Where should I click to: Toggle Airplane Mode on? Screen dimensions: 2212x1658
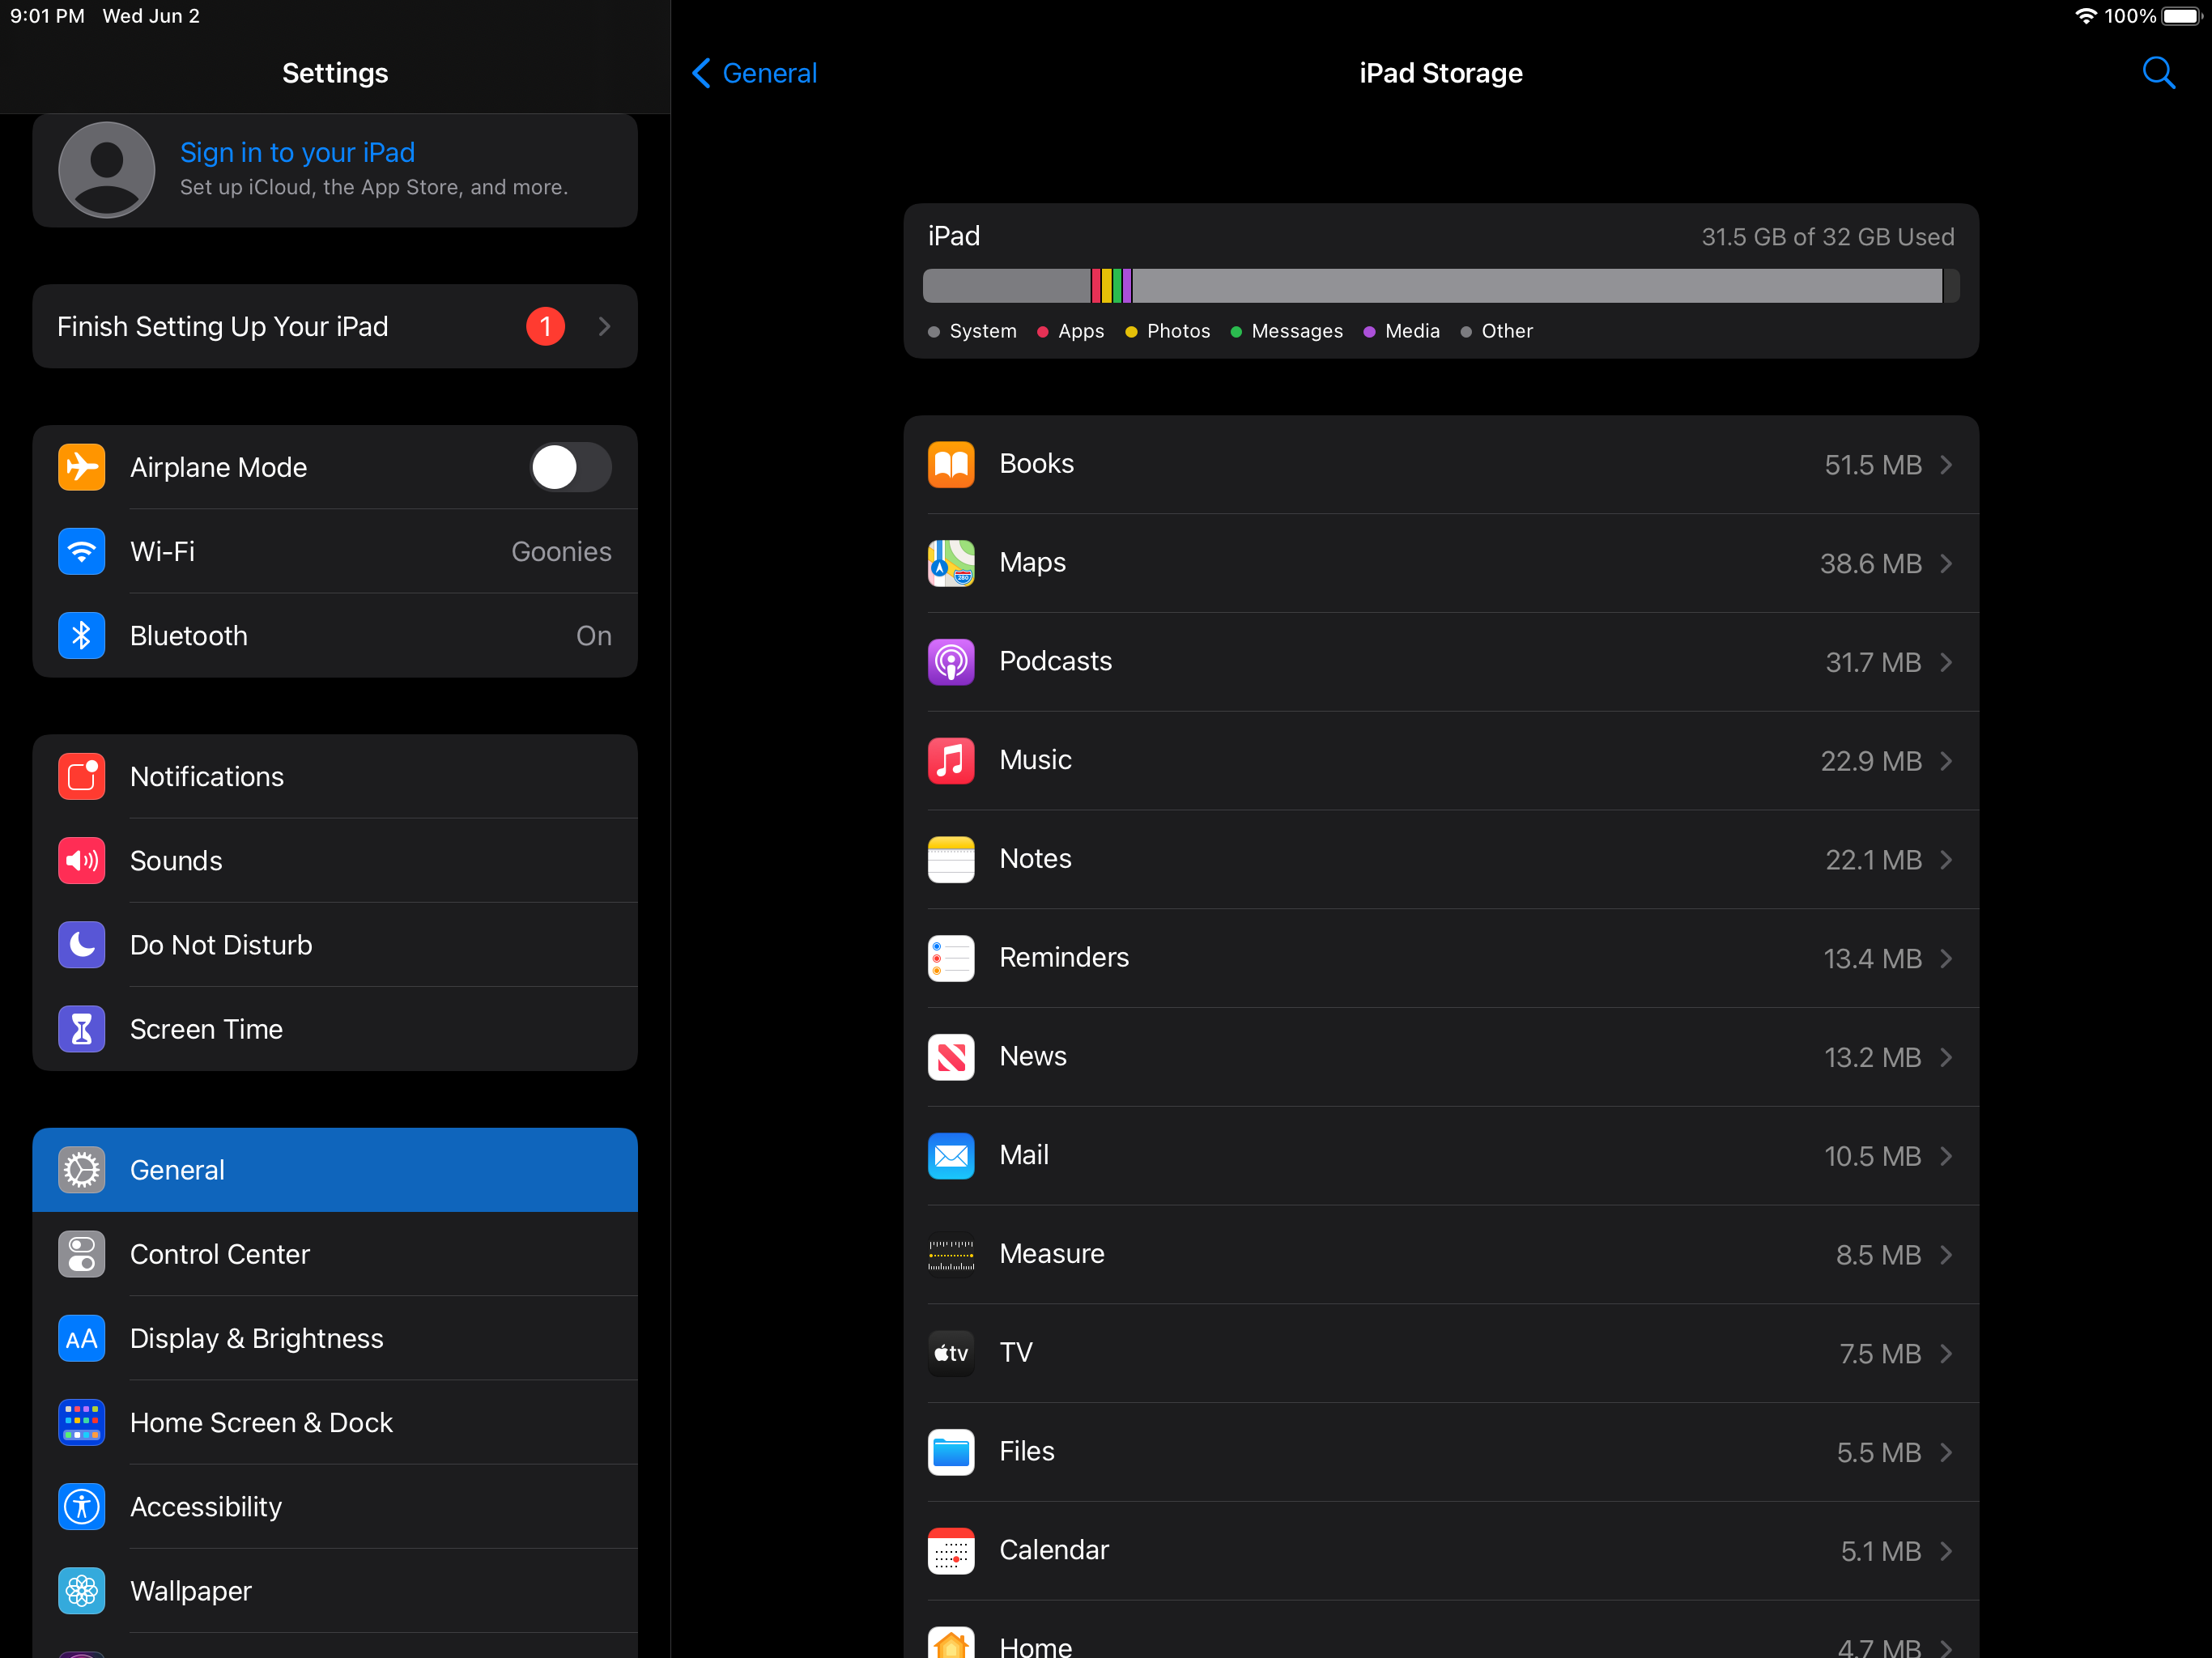click(x=570, y=467)
